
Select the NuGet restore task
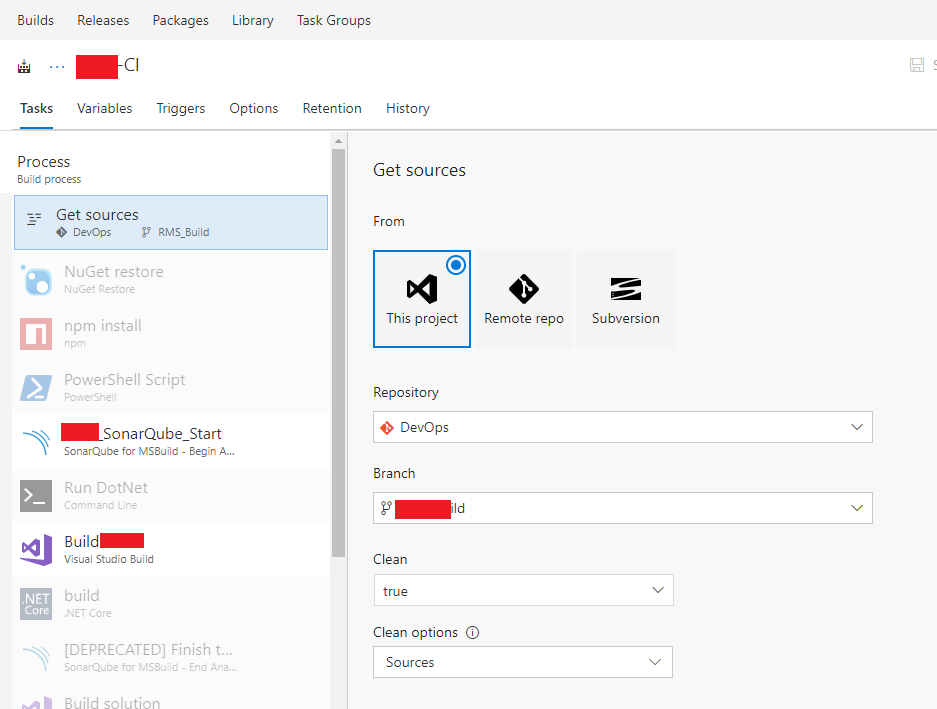[x=170, y=279]
